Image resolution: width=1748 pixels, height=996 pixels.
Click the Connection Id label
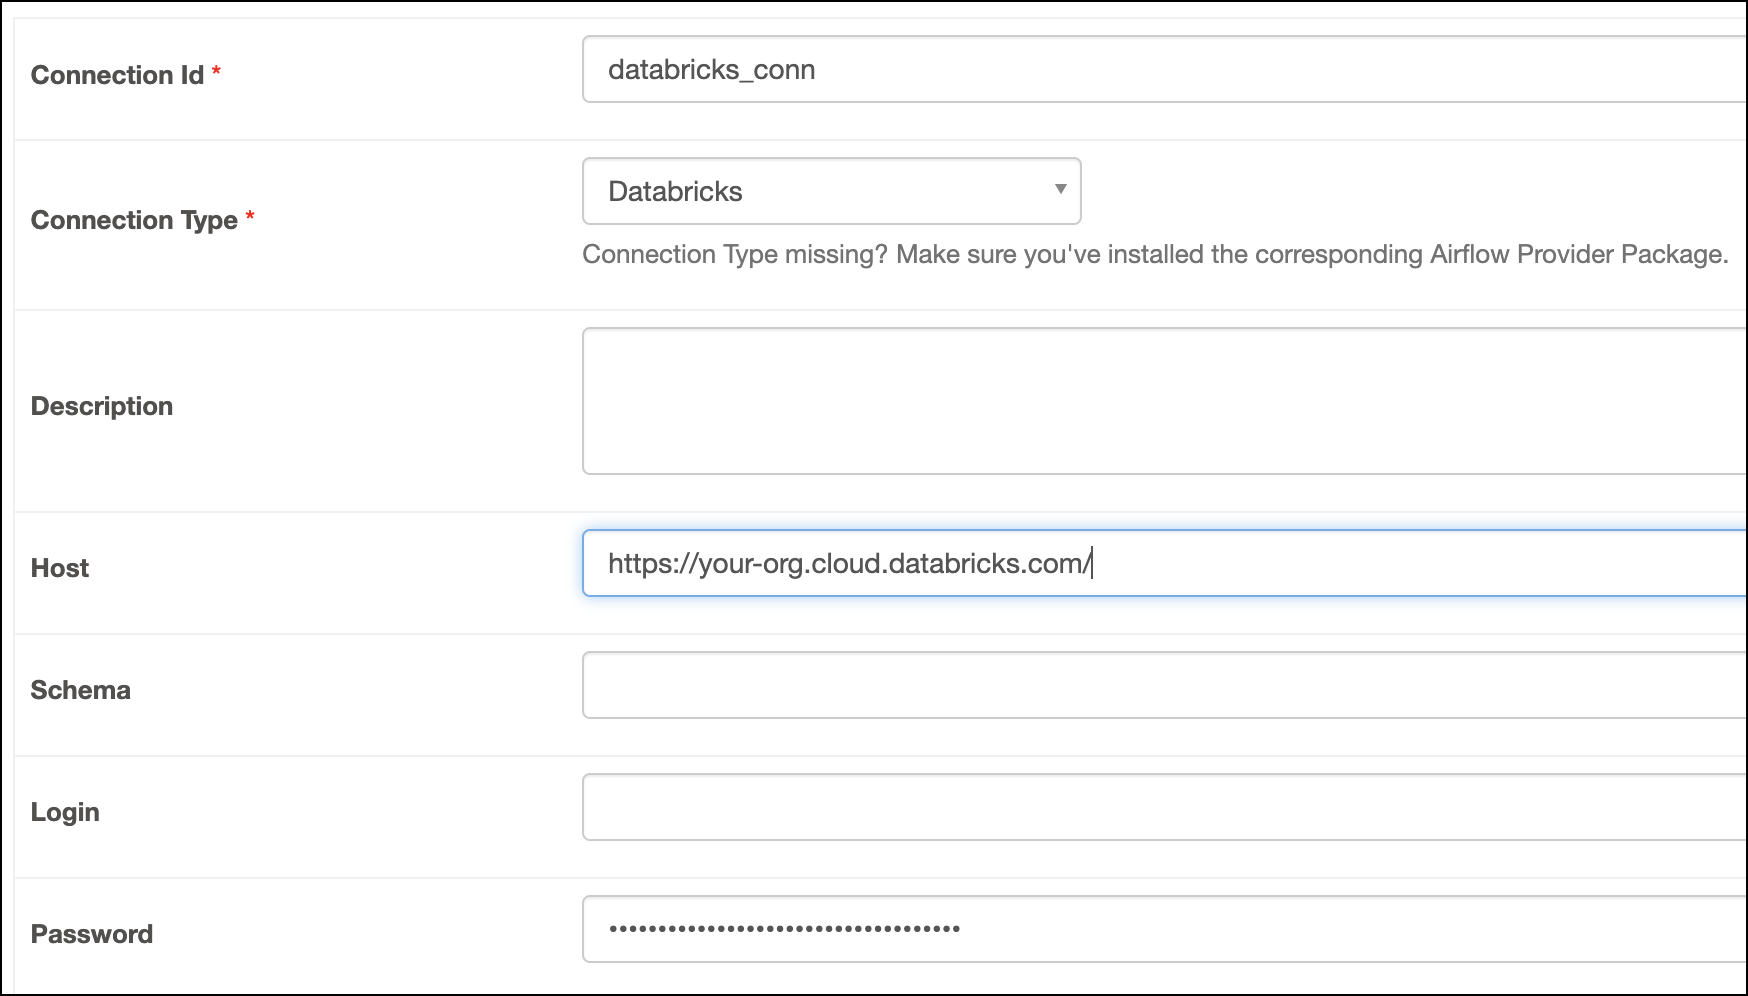pos(116,75)
